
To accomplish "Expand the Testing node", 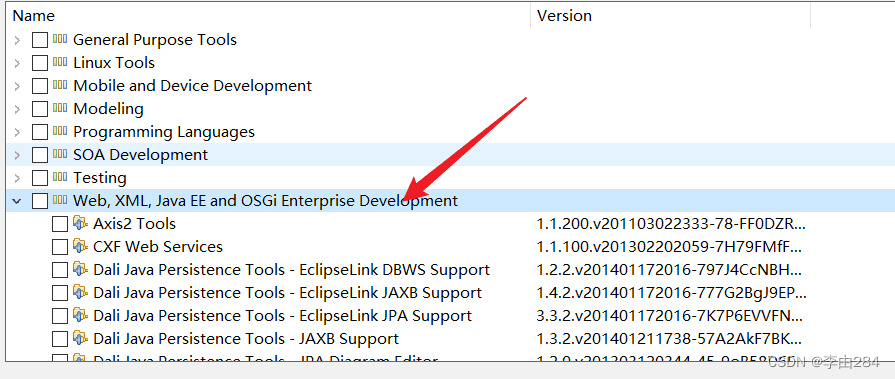I will (17, 178).
